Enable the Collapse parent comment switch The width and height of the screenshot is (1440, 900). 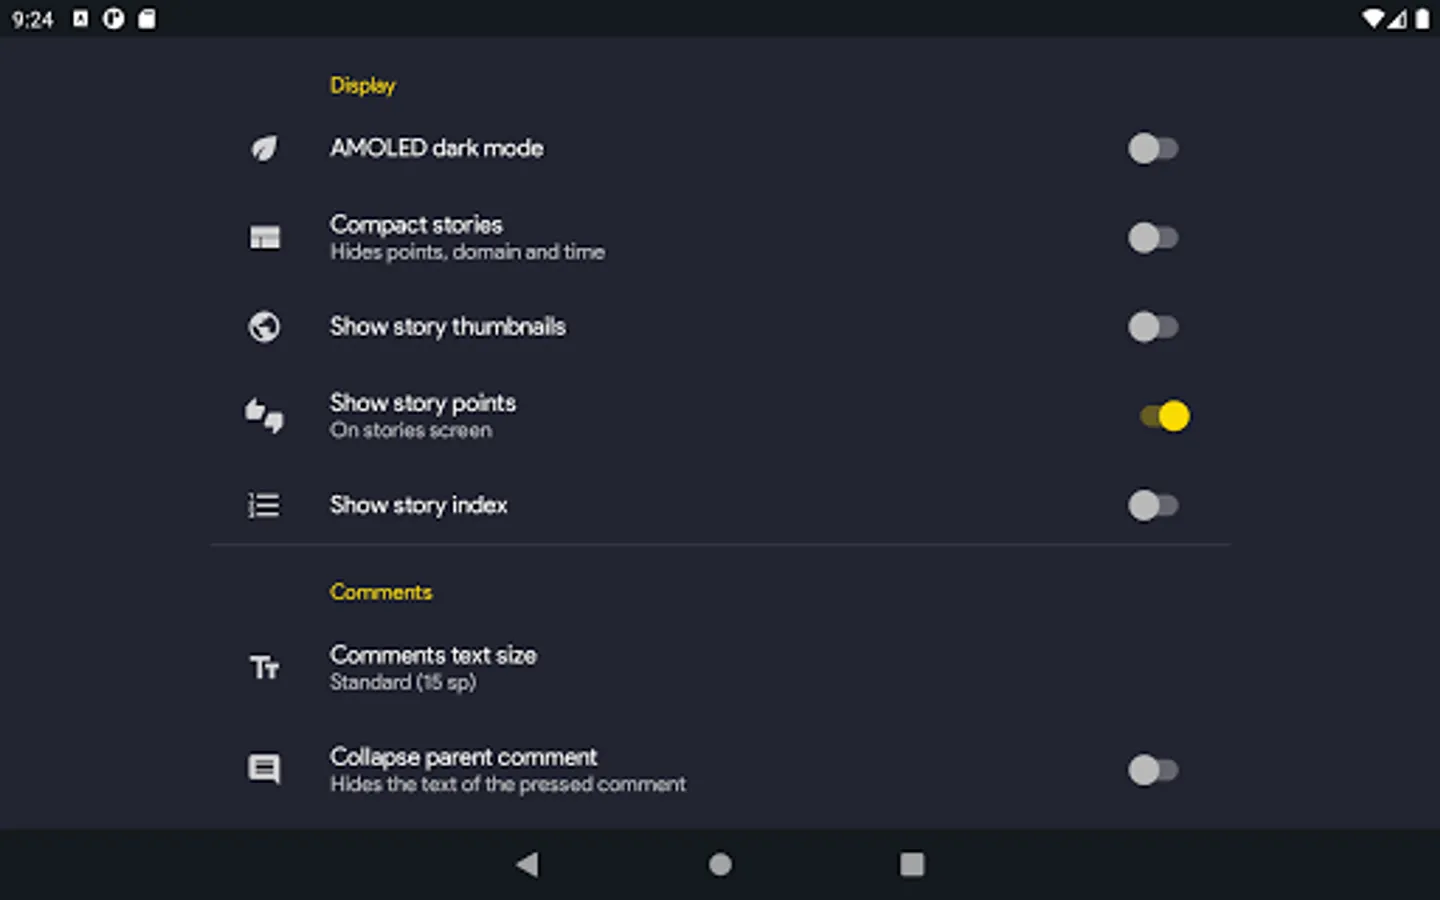coord(1153,770)
